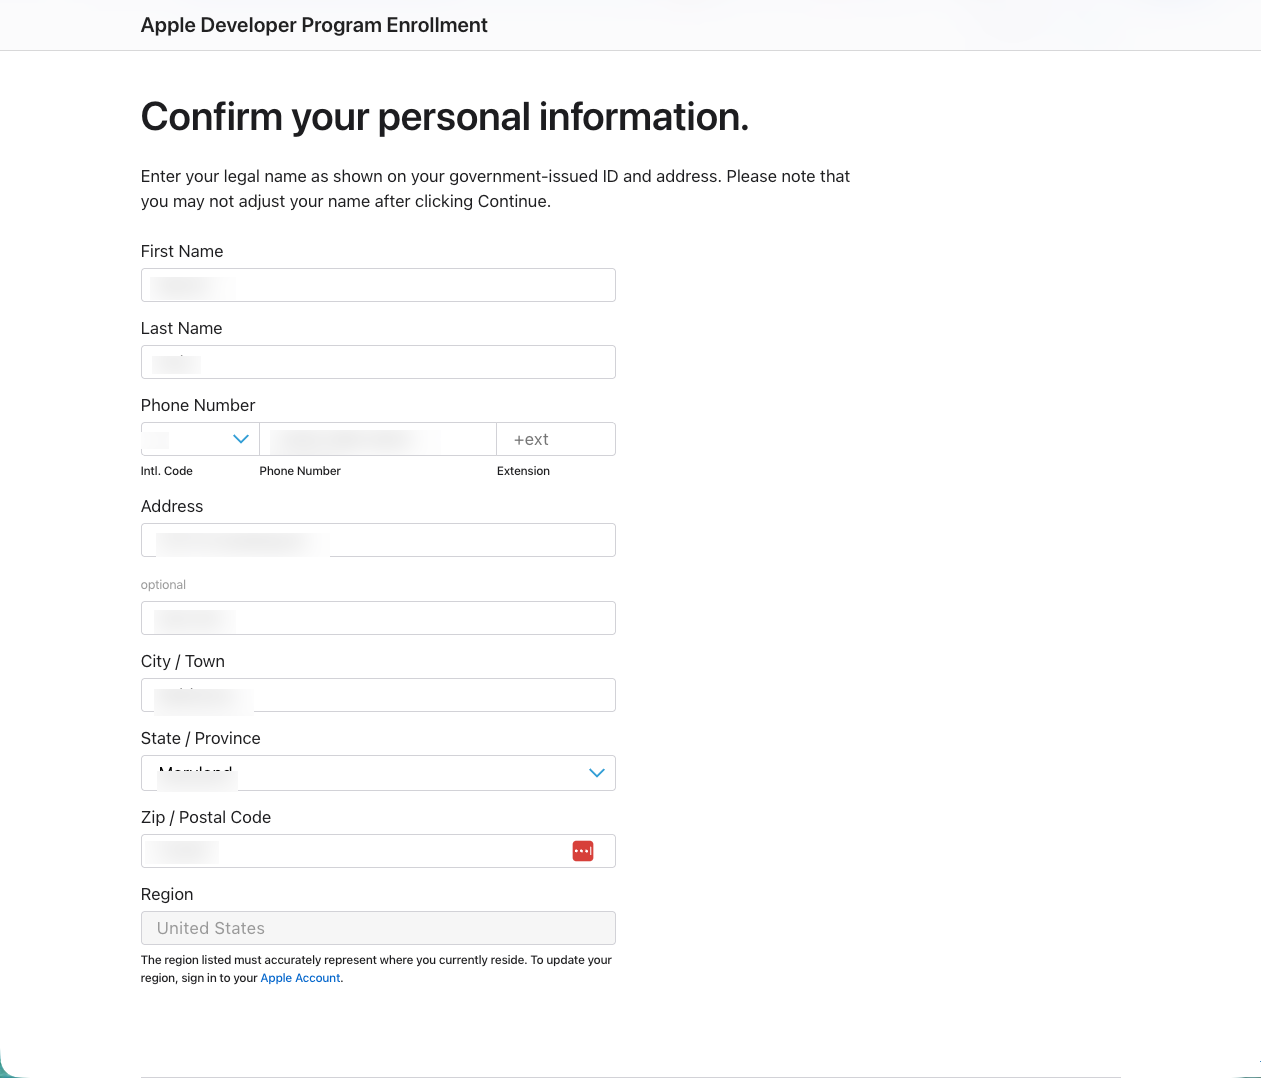Click into the Last Name field
This screenshot has height=1078, width=1261.
coord(378,362)
